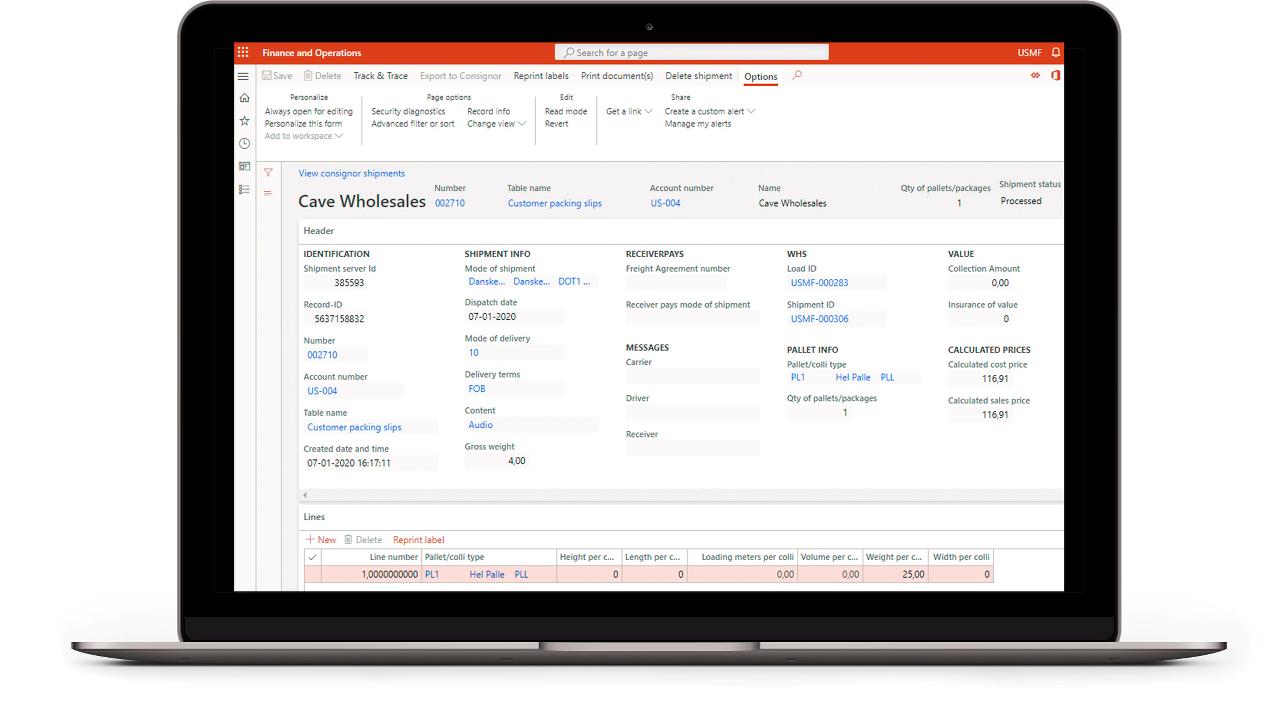The height and width of the screenshot is (702, 1272).
Task: Toggle the select-all checkmark in Lines grid
Action: 312,558
